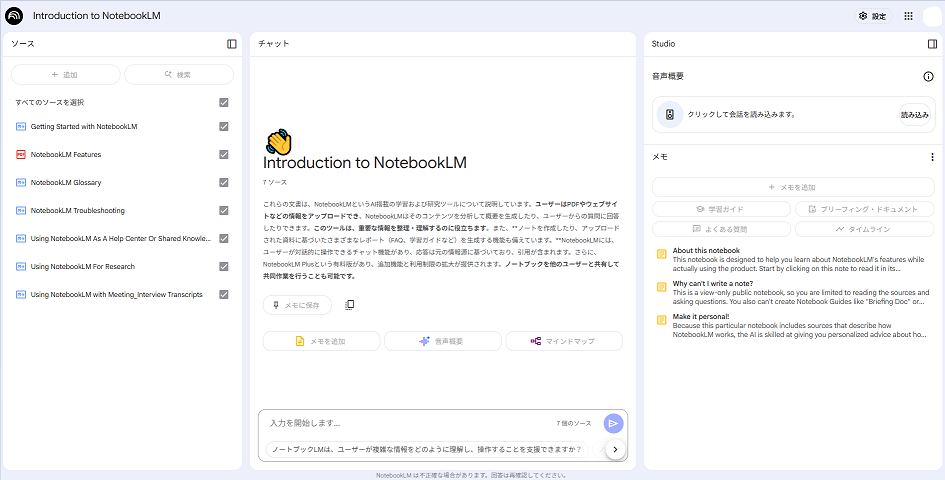Collapse the Studio panel with its panel icon
This screenshot has height=480, width=945.
click(932, 44)
